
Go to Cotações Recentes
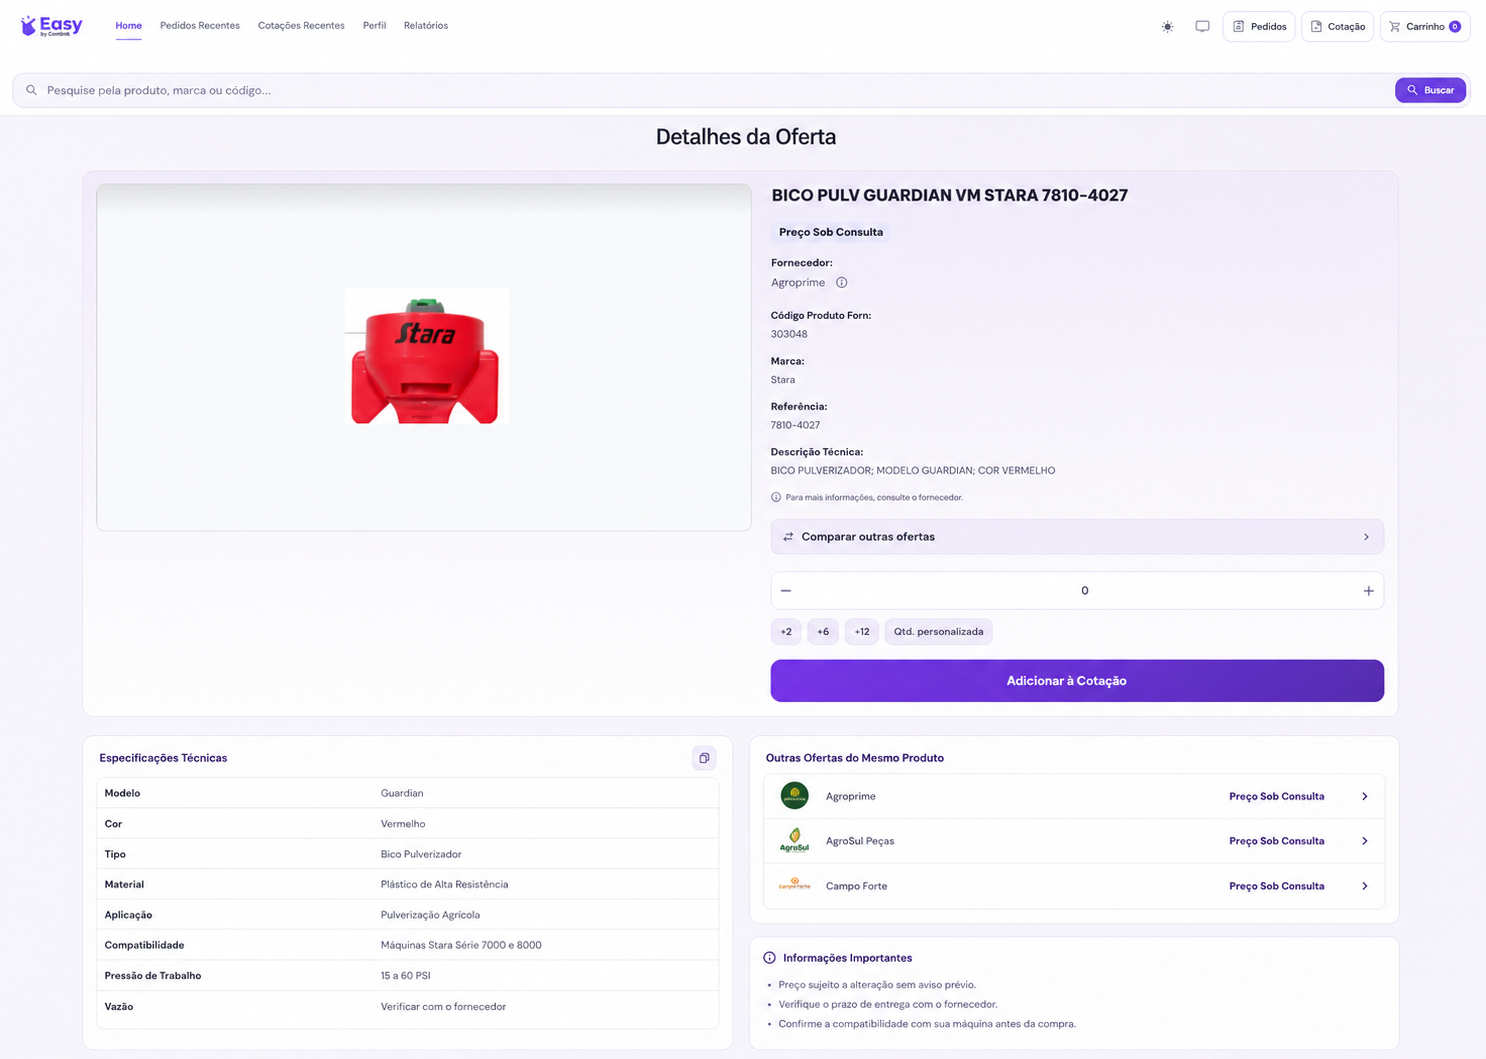click(x=301, y=26)
